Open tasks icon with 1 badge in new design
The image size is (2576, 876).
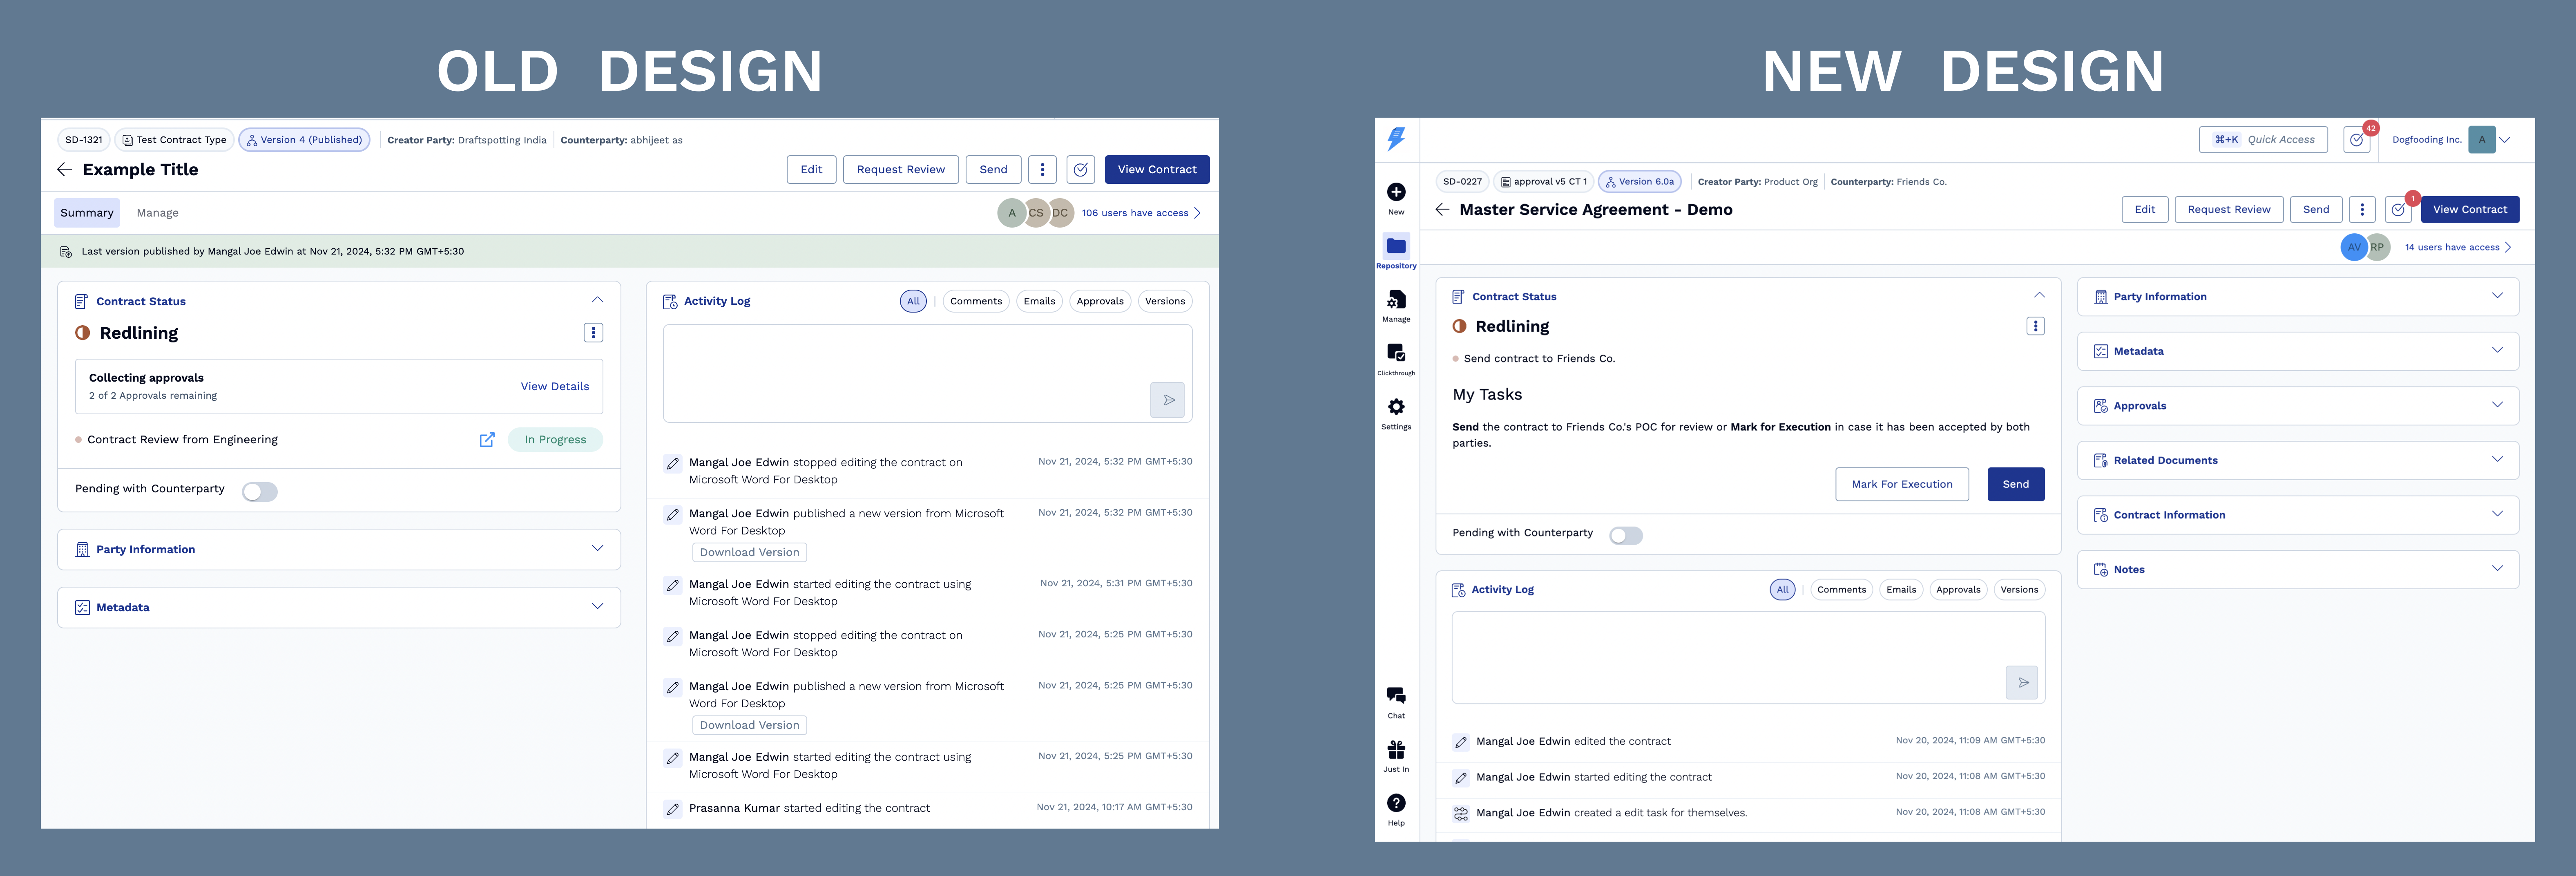(x=2398, y=210)
